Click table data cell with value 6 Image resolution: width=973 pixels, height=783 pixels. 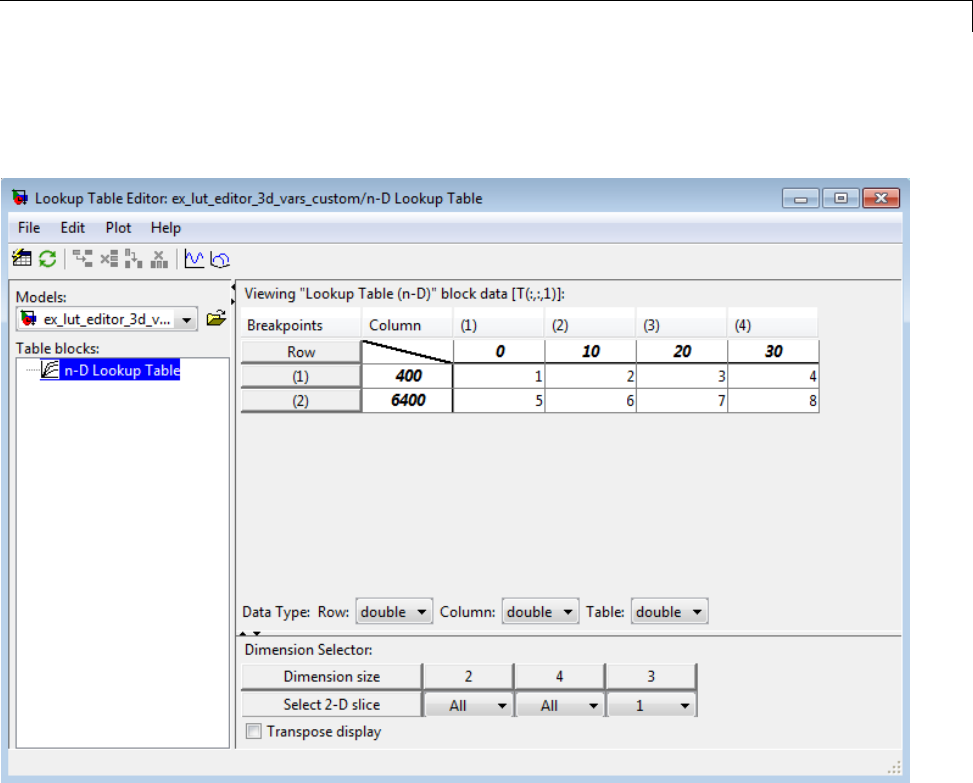[591, 400]
